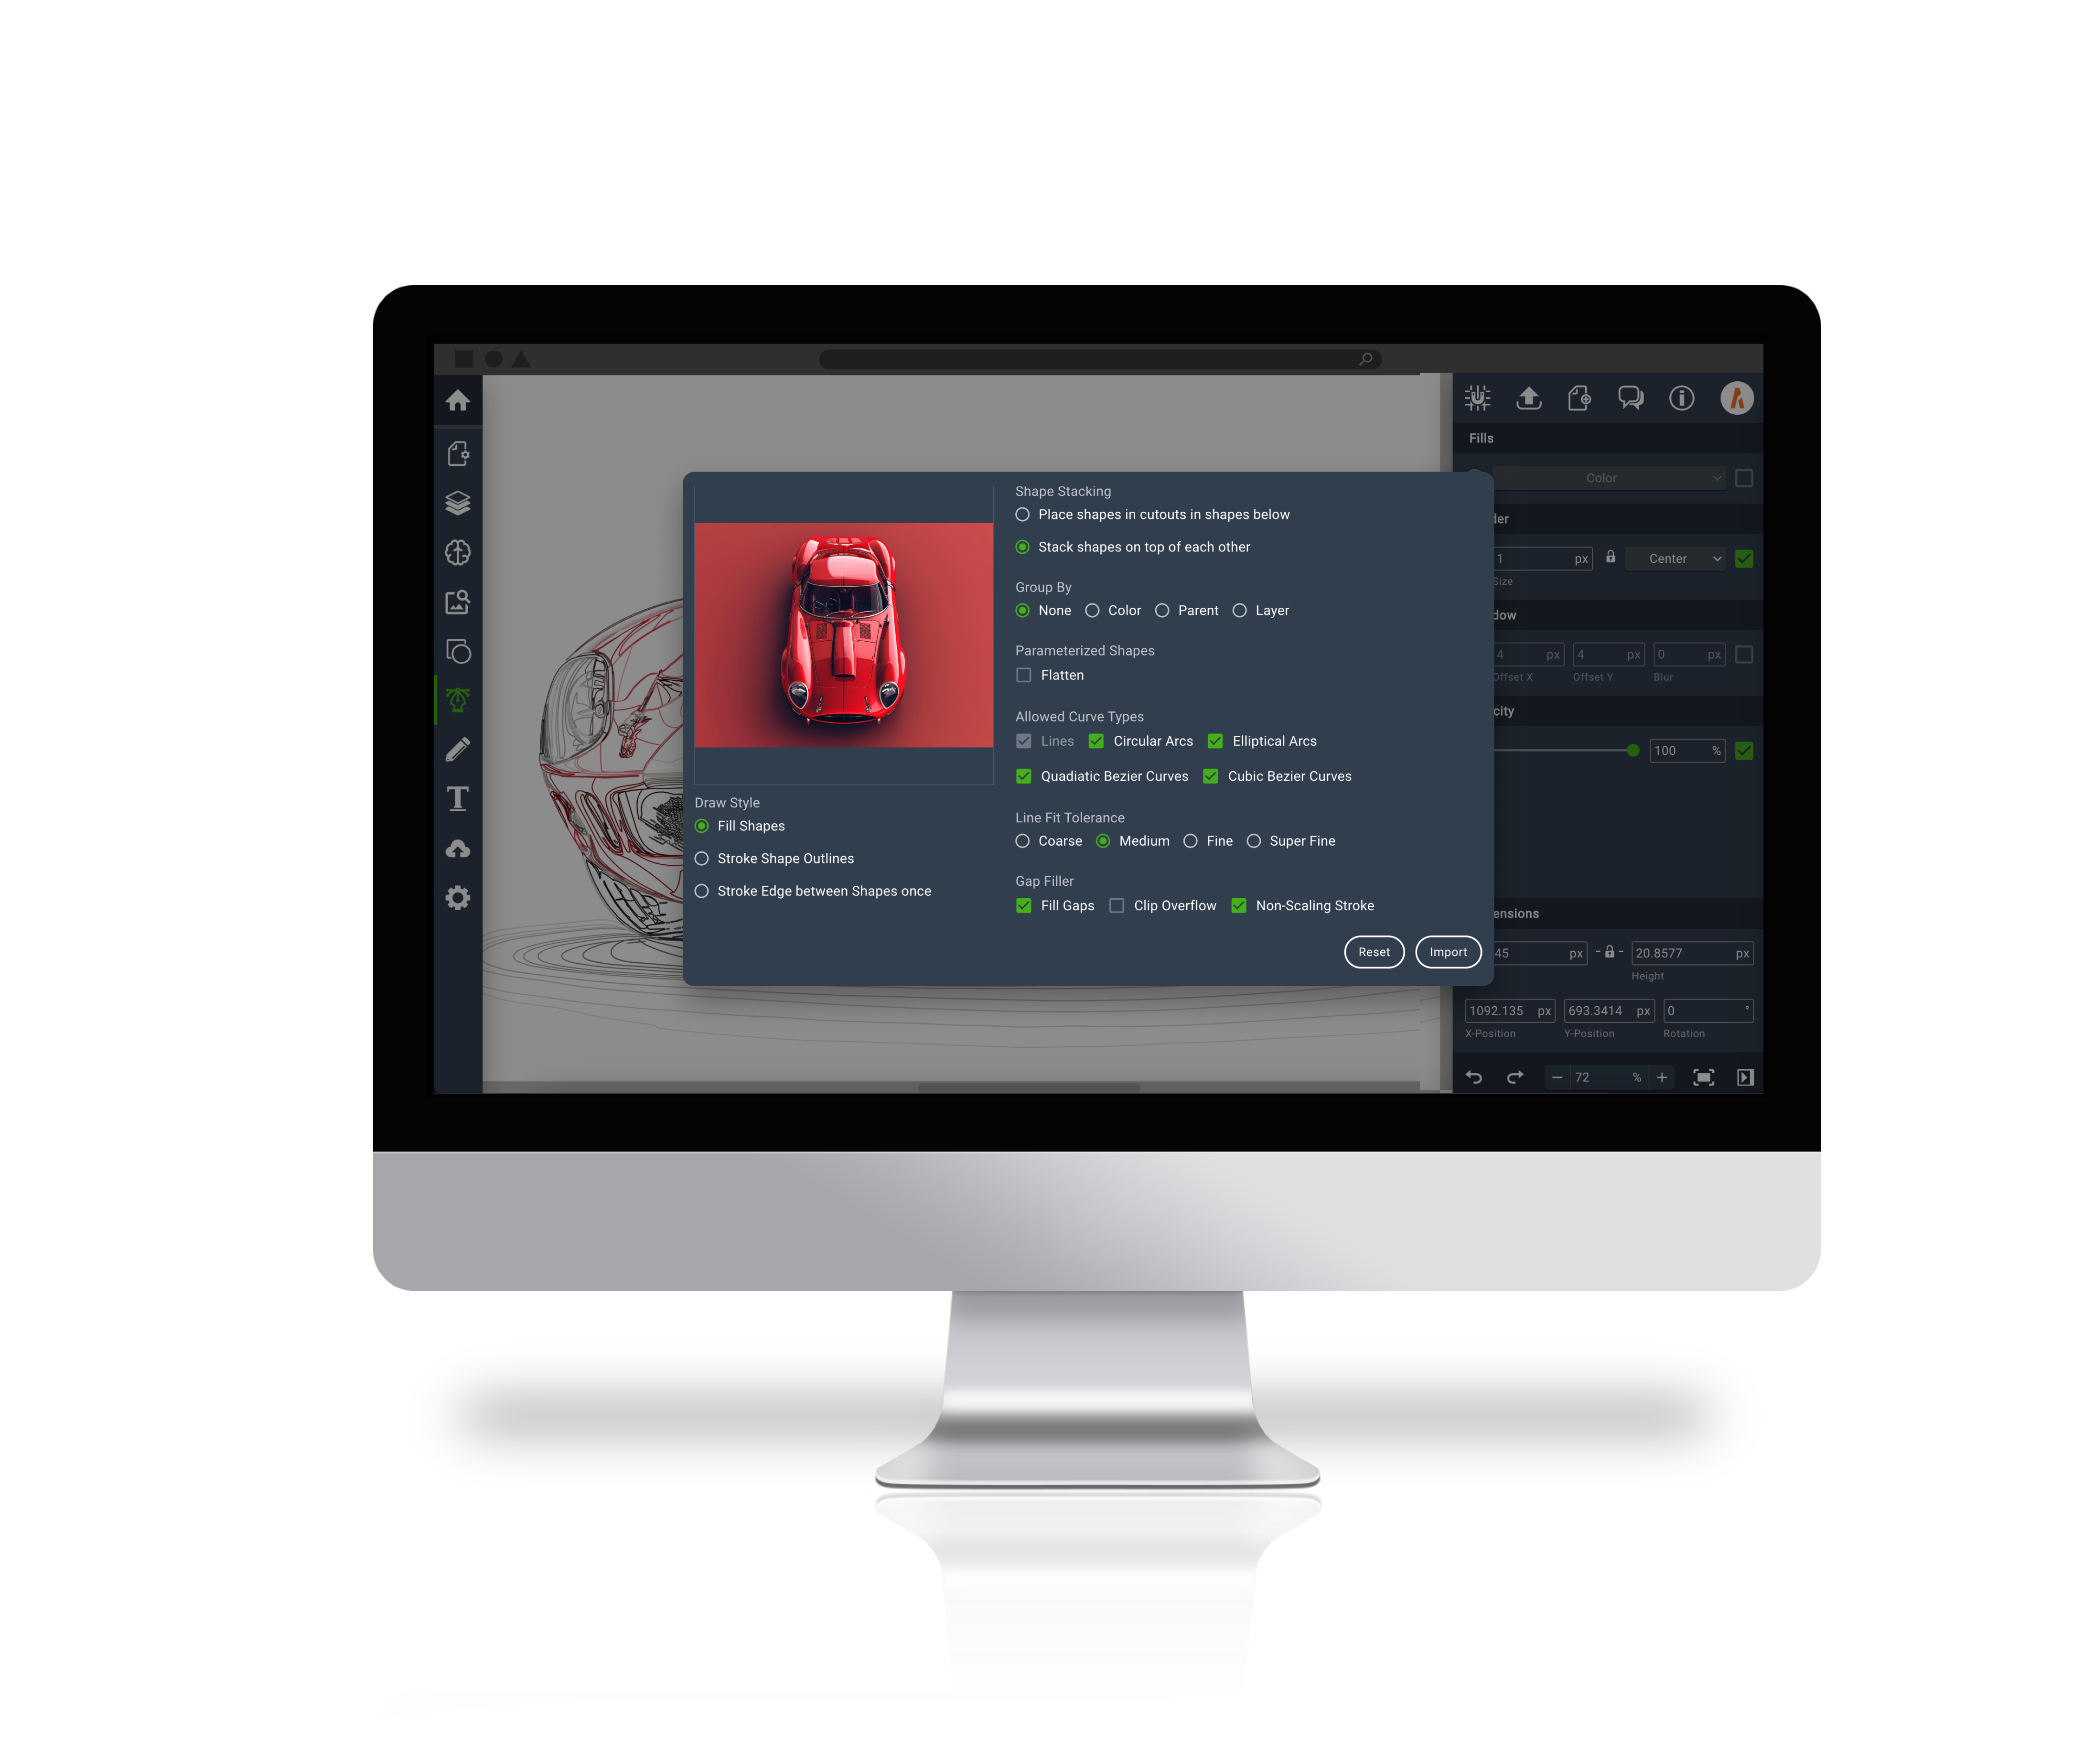Click the upload/export icon in toolbar
Screen dimensions: 2094x1764
pyautogui.click(x=1525, y=397)
